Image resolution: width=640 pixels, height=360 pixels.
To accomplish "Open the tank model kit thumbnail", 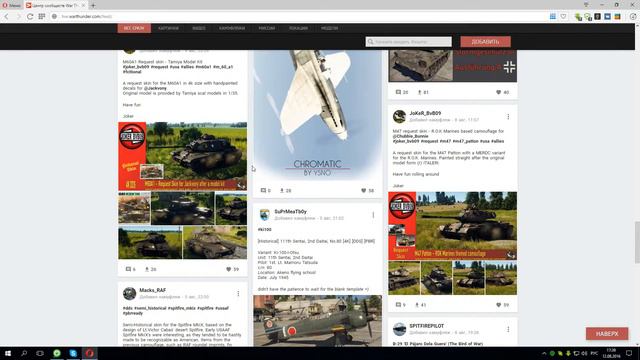I will coord(134,208).
